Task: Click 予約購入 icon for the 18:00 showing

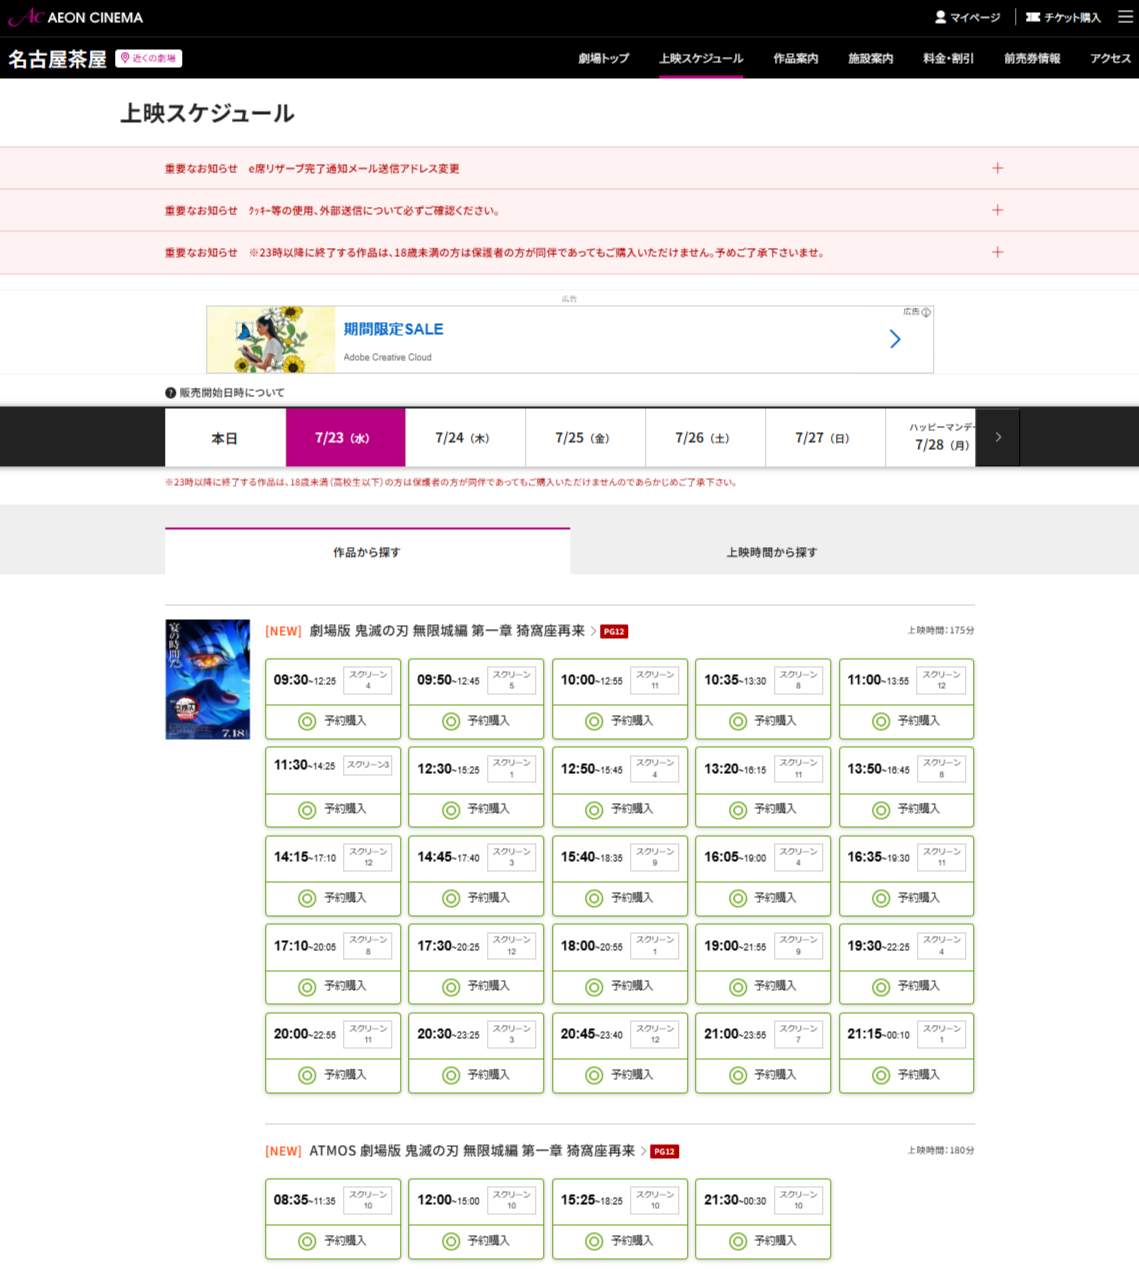Action: tap(592, 986)
